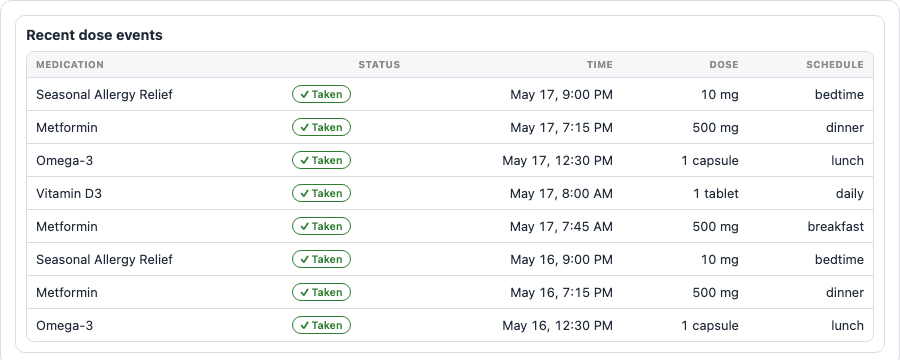Click the breakfast schedule cell
Image resolution: width=900 pixels, height=360 pixels.
point(835,226)
